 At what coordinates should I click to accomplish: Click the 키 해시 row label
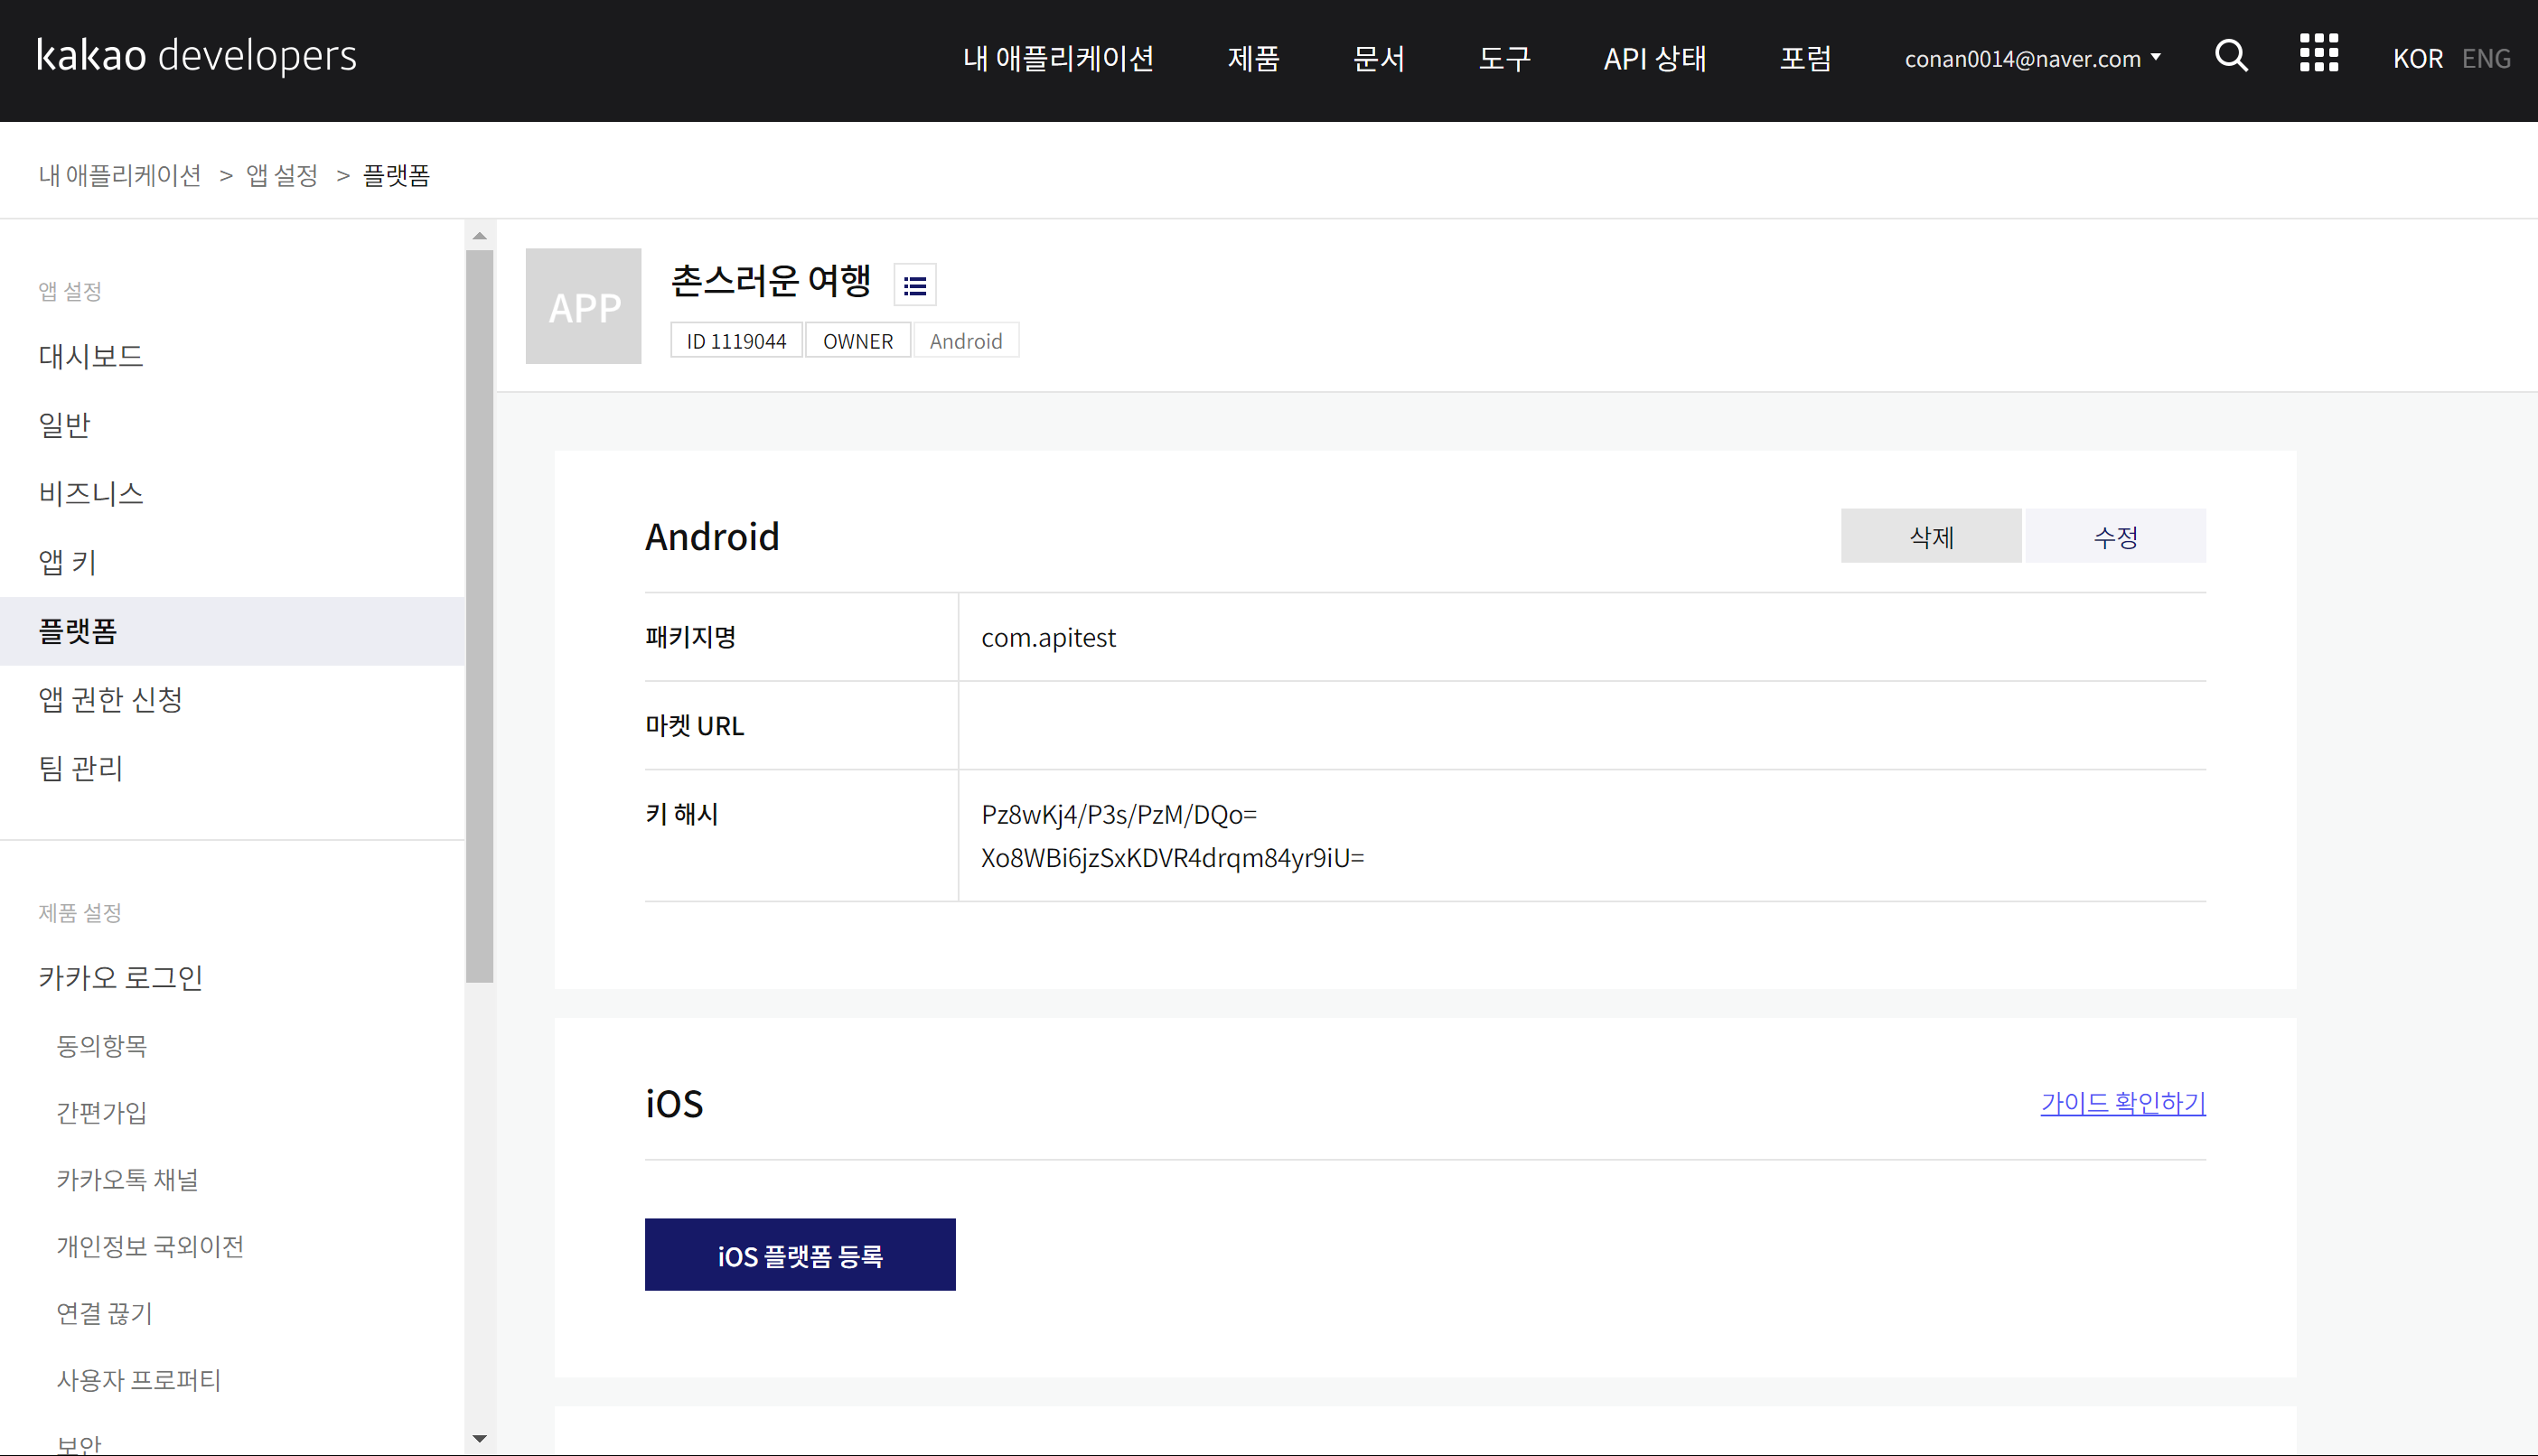pyautogui.click(x=682, y=814)
